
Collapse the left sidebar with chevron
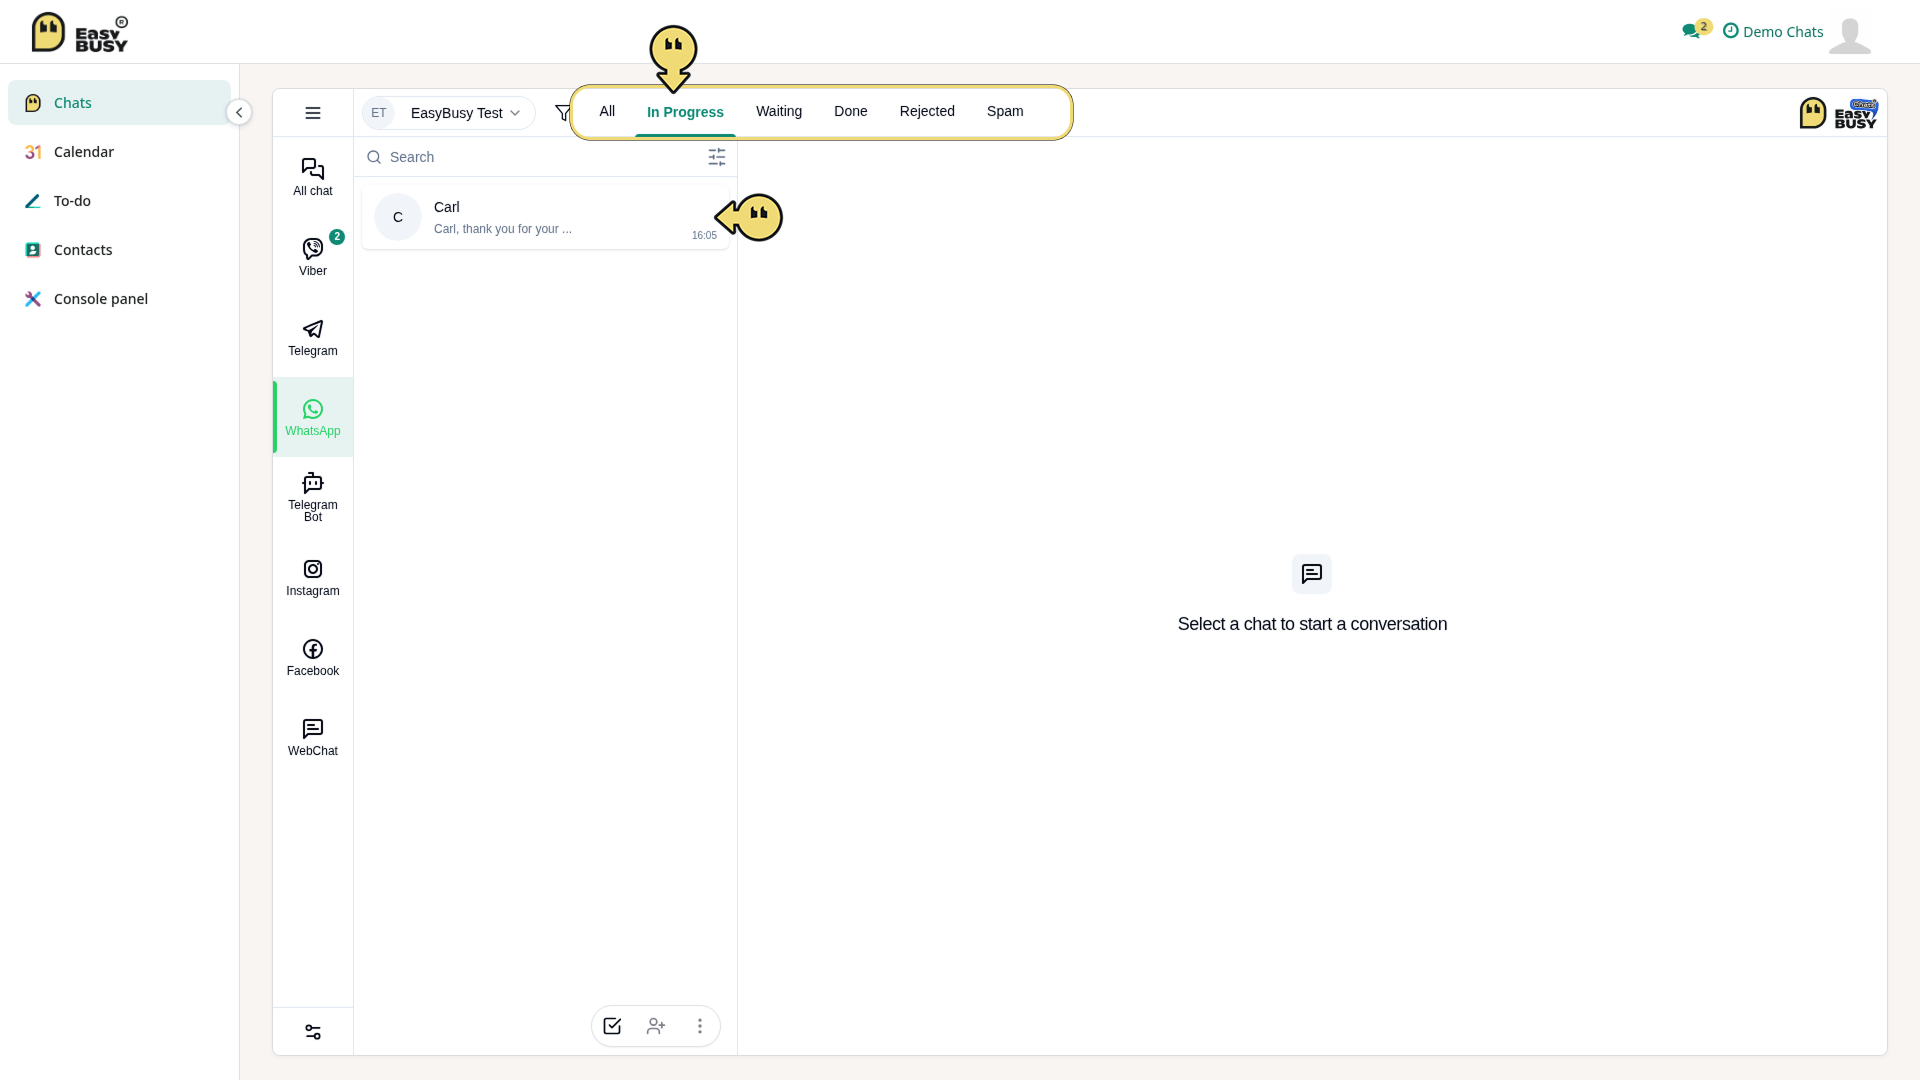(239, 112)
